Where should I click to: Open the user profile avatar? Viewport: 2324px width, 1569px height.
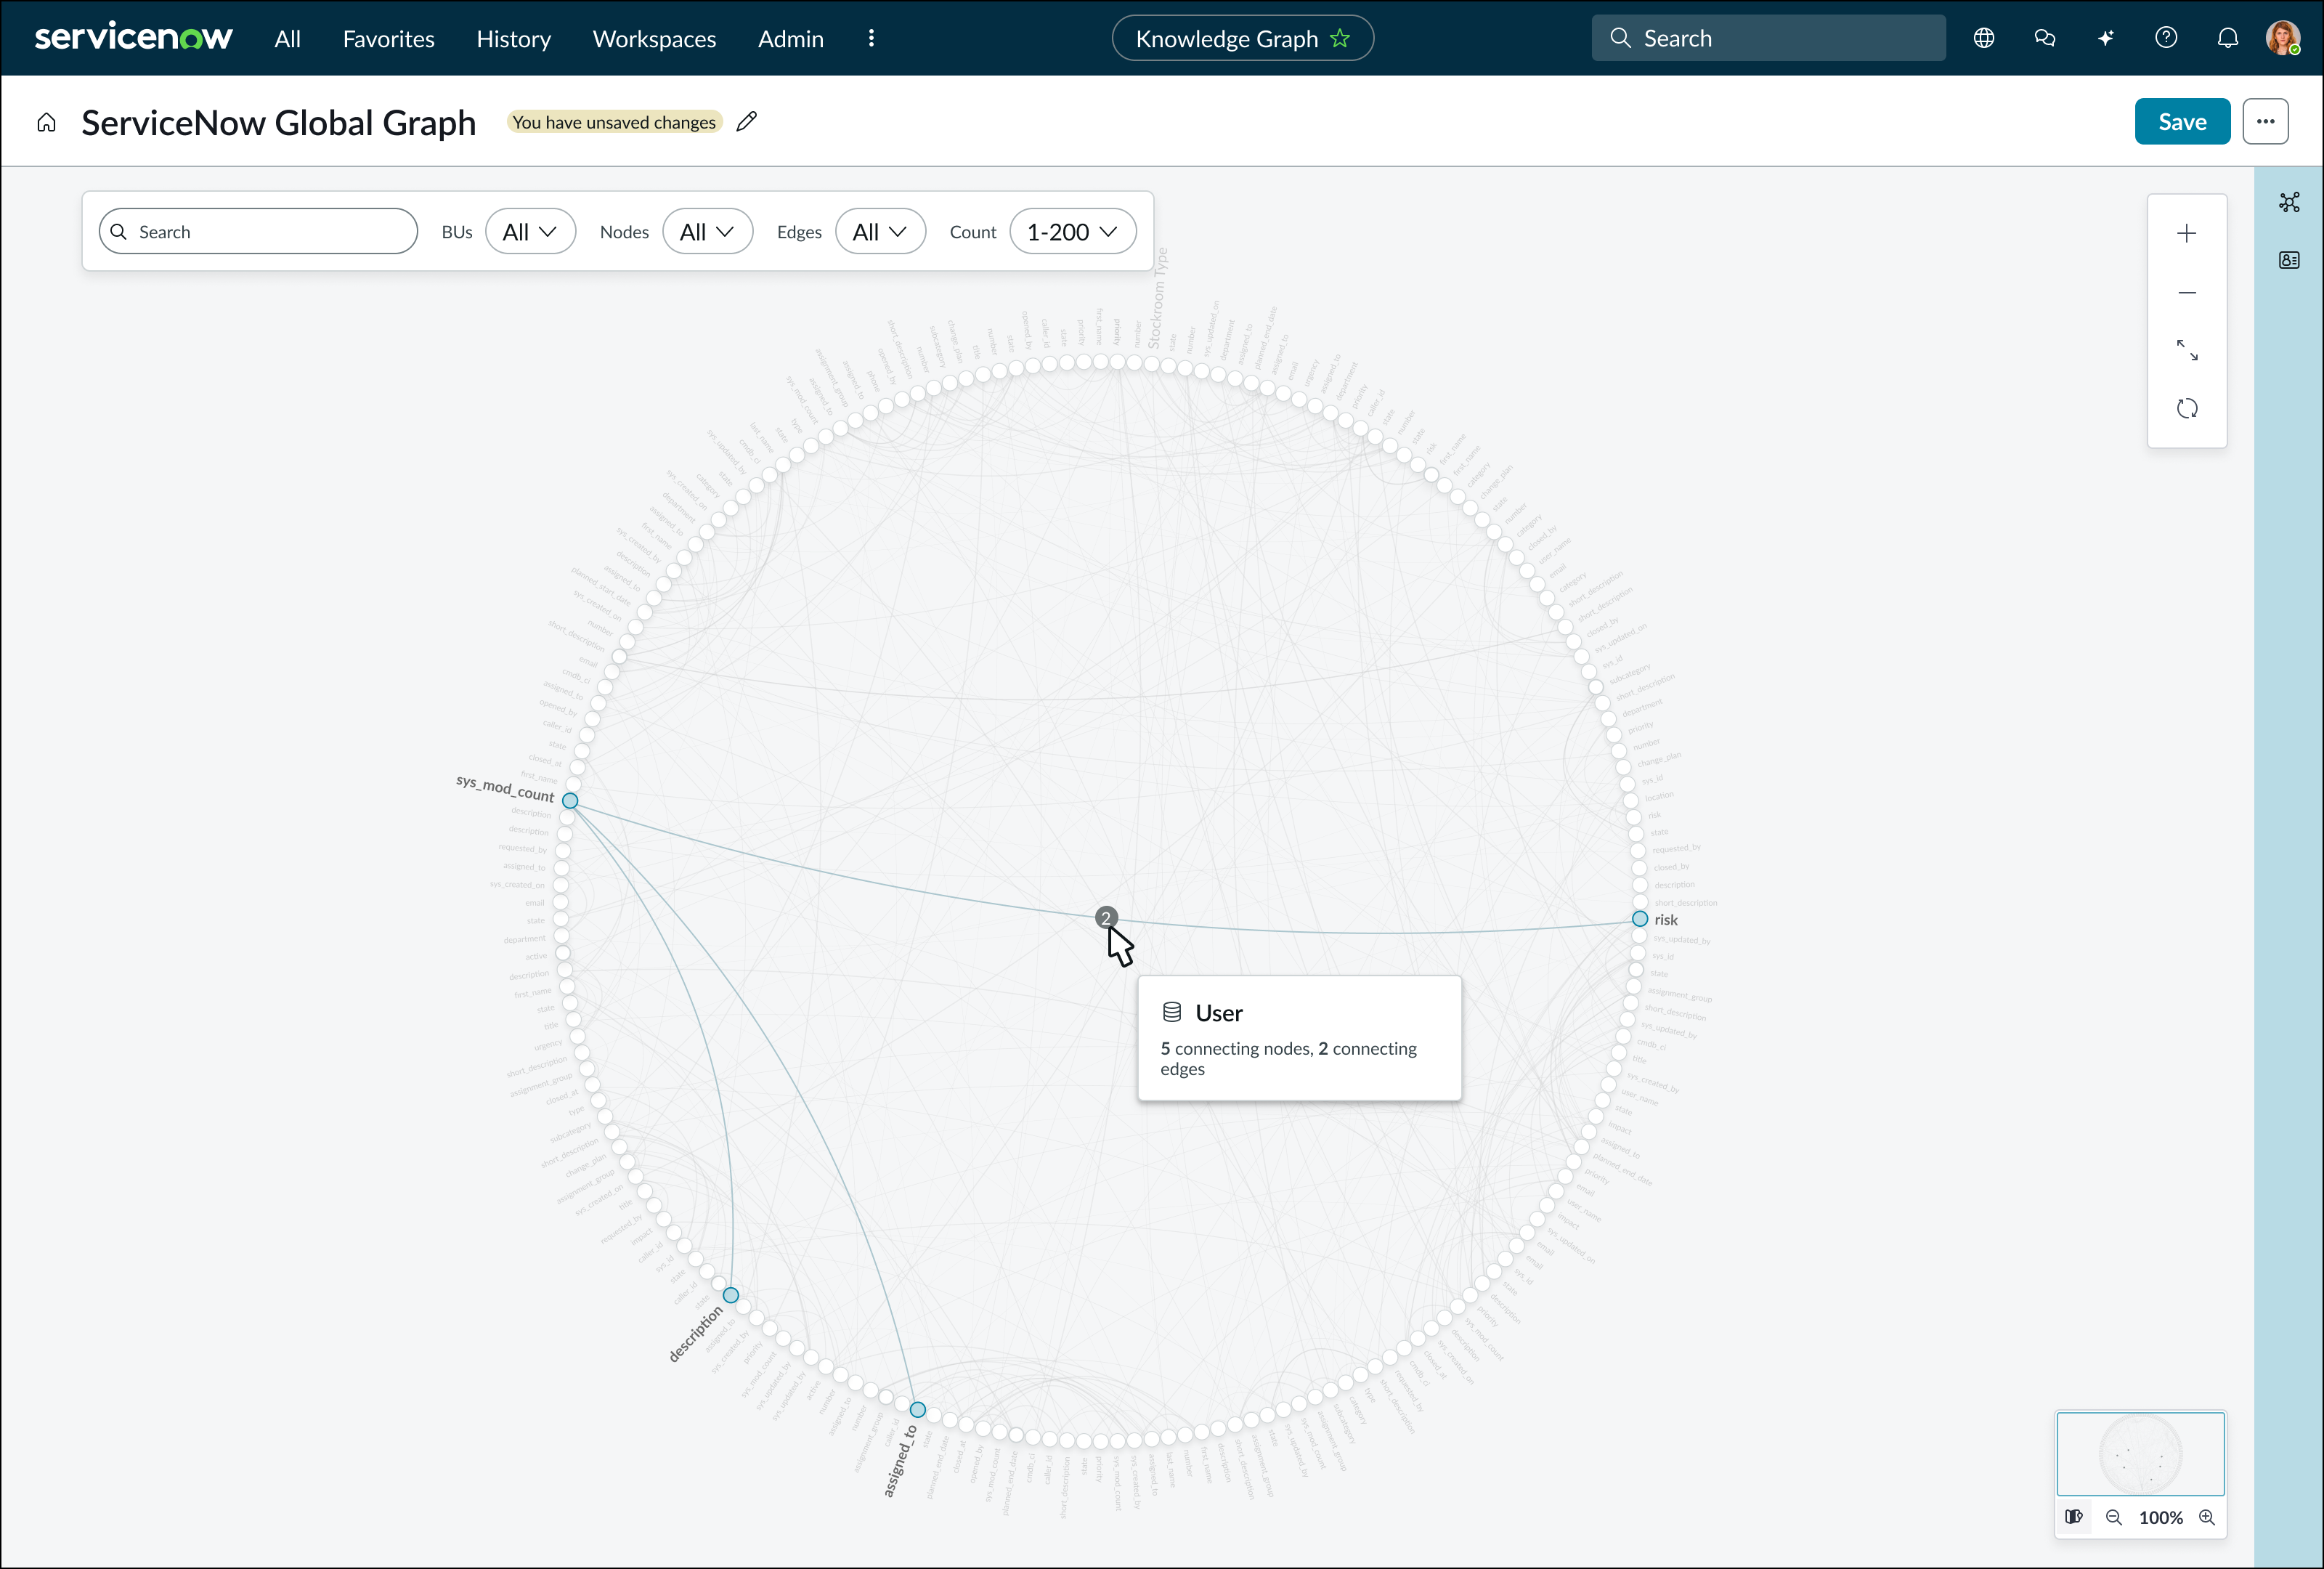(2283, 38)
